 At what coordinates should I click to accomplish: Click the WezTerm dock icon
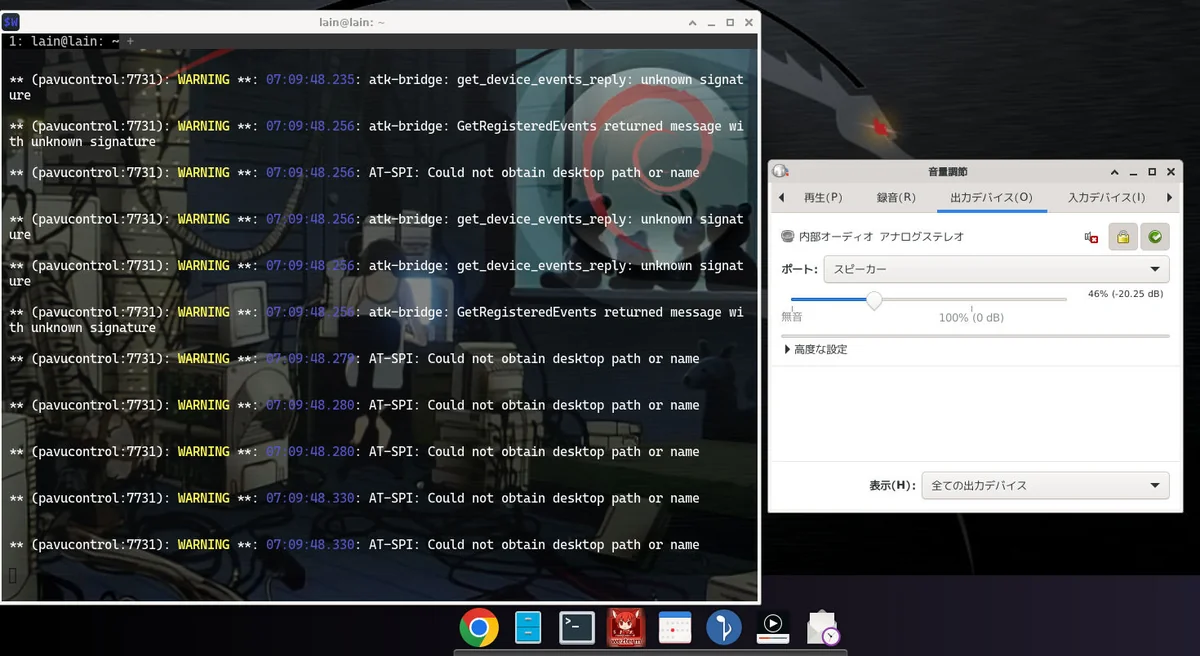(x=626, y=628)
